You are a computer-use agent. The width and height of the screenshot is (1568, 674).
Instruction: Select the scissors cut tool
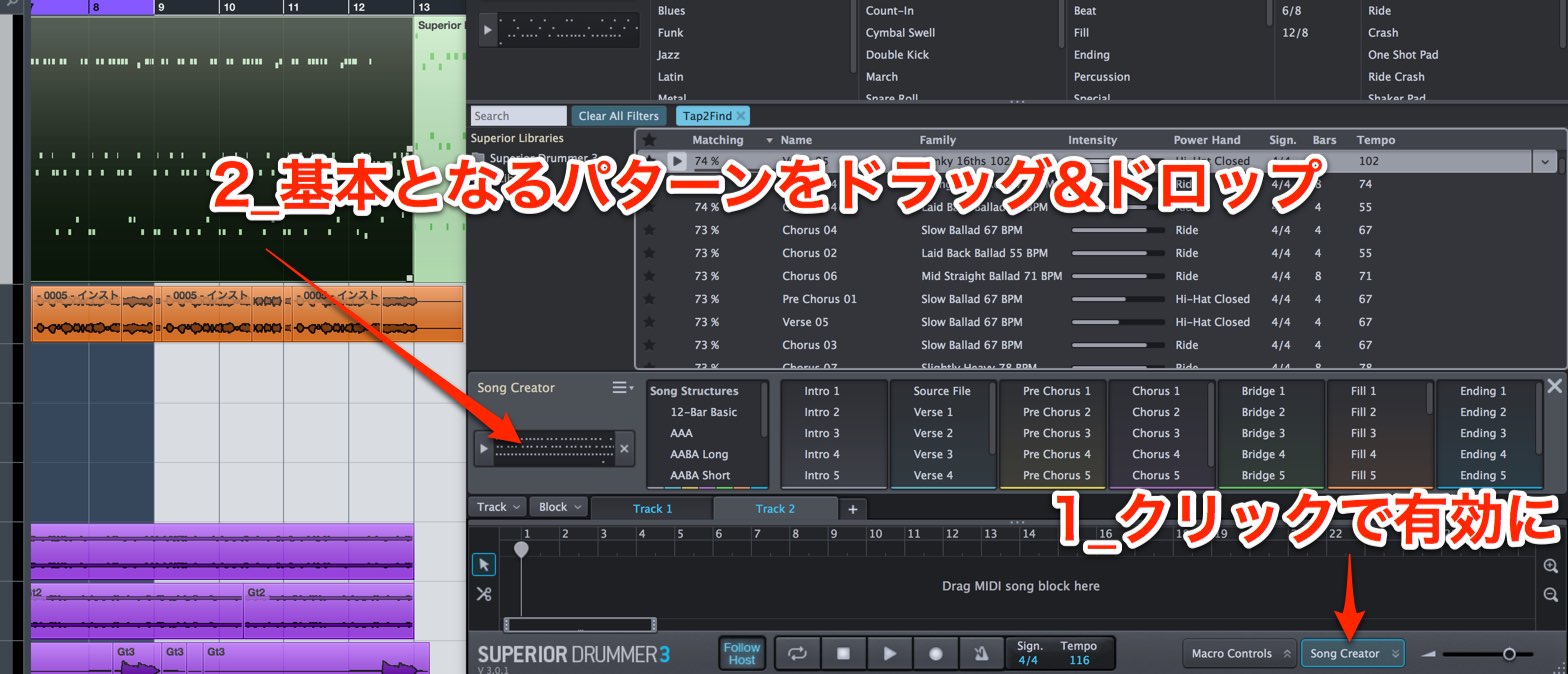pos(484,594)
